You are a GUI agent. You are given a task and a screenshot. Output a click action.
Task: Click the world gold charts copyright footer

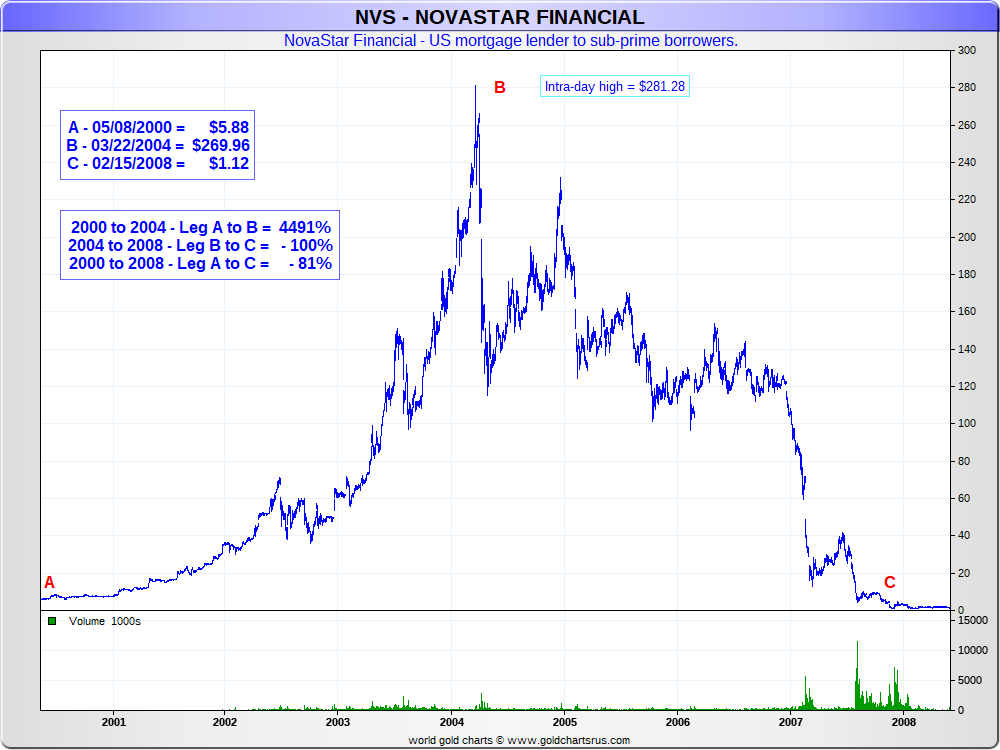(519, 740)
